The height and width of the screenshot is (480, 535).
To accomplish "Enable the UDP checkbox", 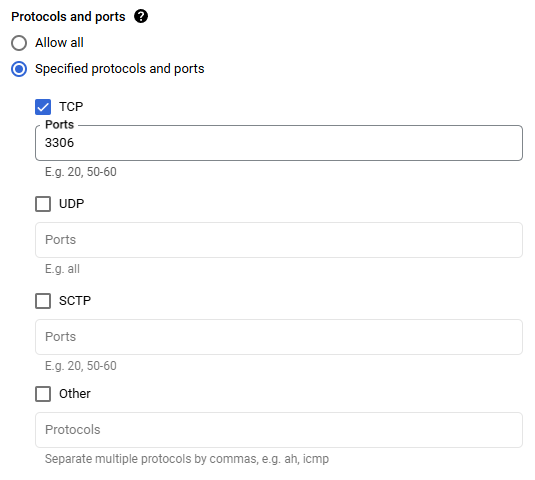I will coord(43,204).
